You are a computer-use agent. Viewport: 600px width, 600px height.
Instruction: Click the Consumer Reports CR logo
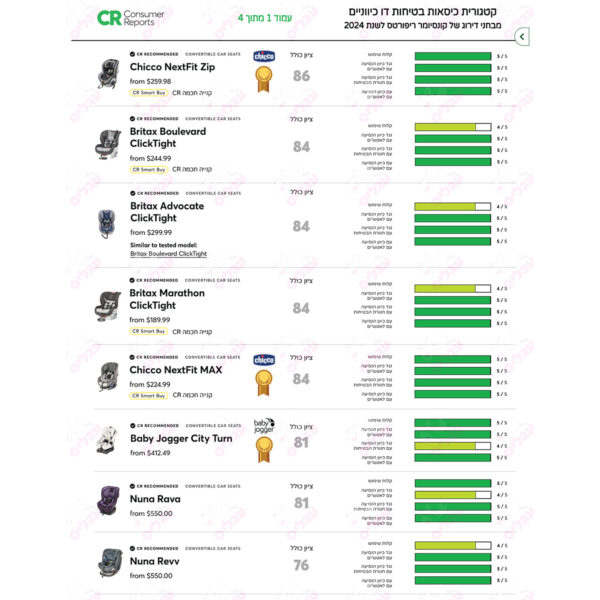pos(130,18)
